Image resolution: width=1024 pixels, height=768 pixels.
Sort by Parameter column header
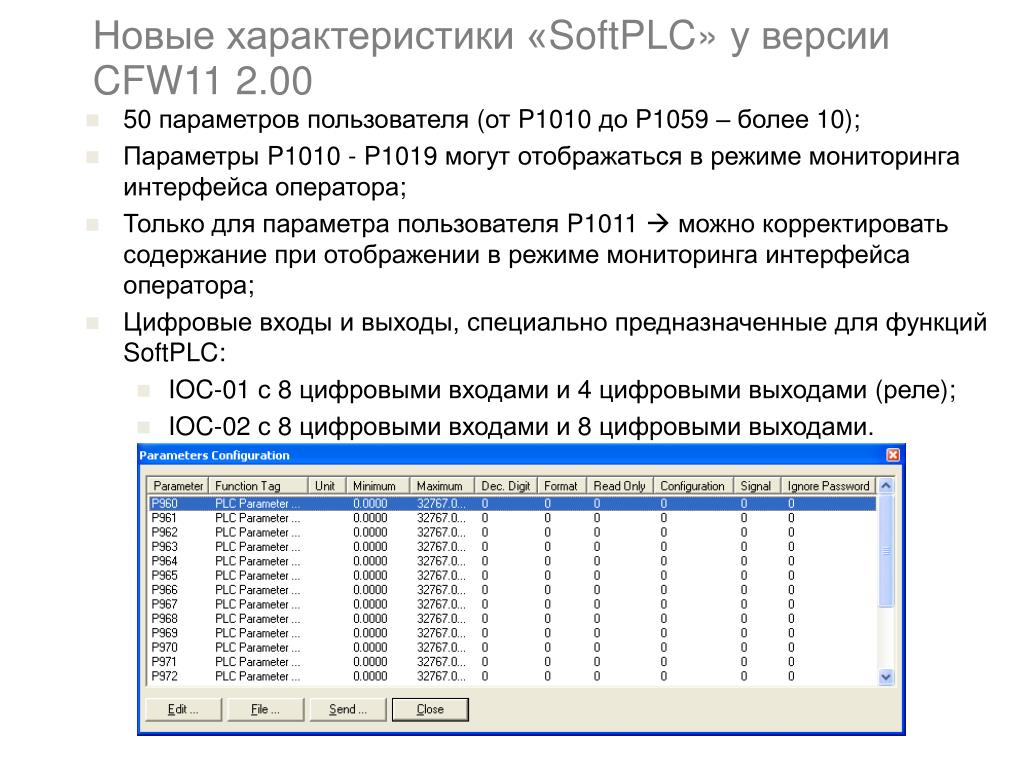[x=178, y=486]
